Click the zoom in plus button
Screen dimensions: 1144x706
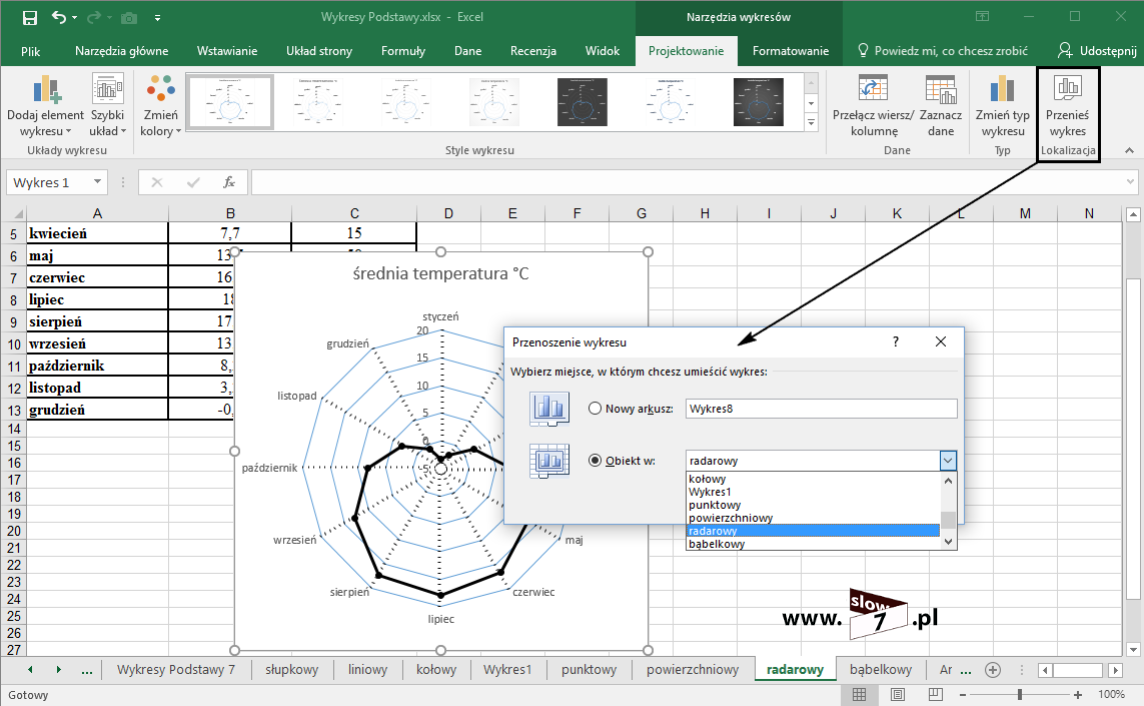(x=1078, y=695)
